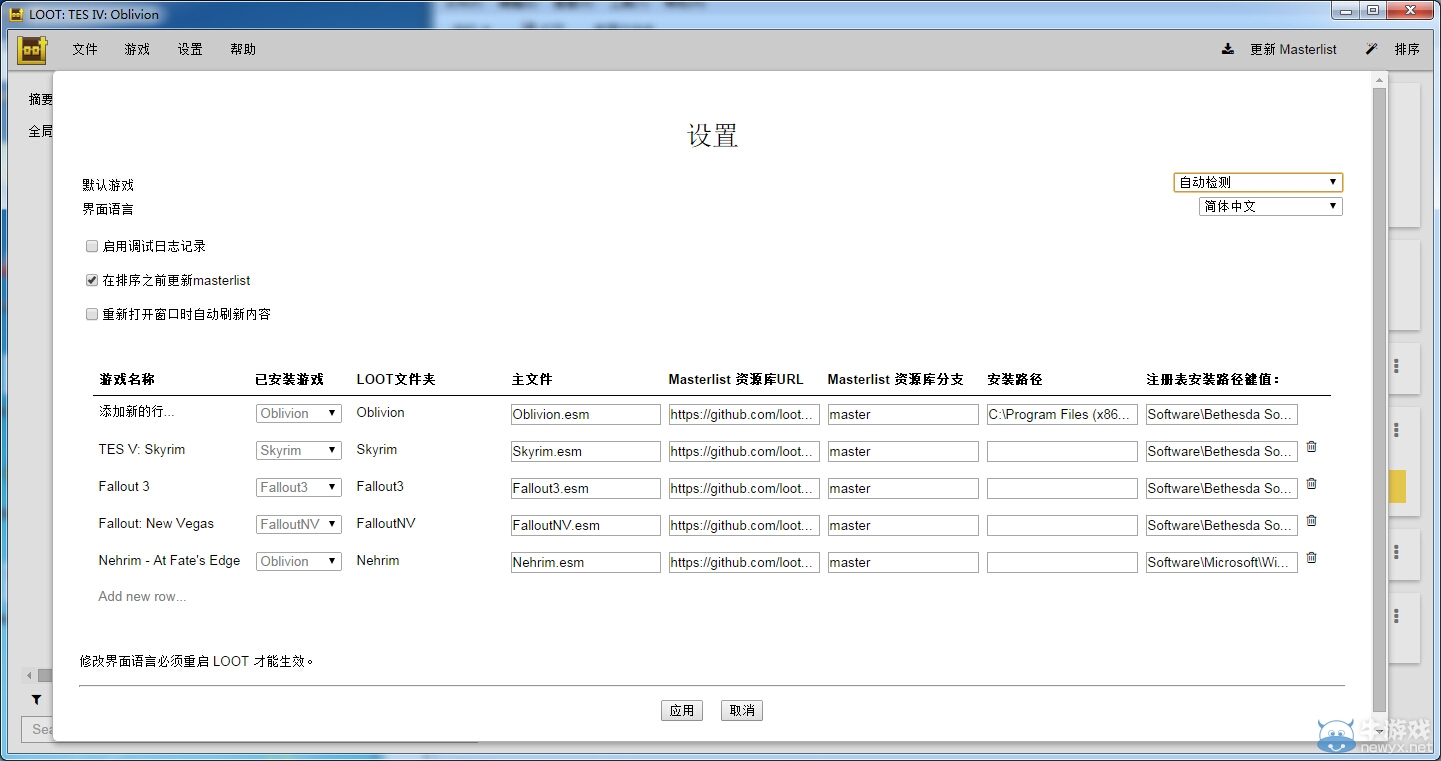Click branch field 'master' in FalloutNV.esm row
1441x761 pixels.
click(x=903, y=525)
